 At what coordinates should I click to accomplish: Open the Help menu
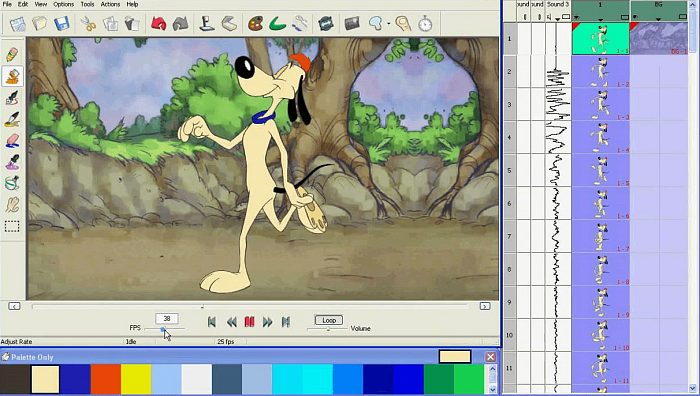tap(132, 4)
